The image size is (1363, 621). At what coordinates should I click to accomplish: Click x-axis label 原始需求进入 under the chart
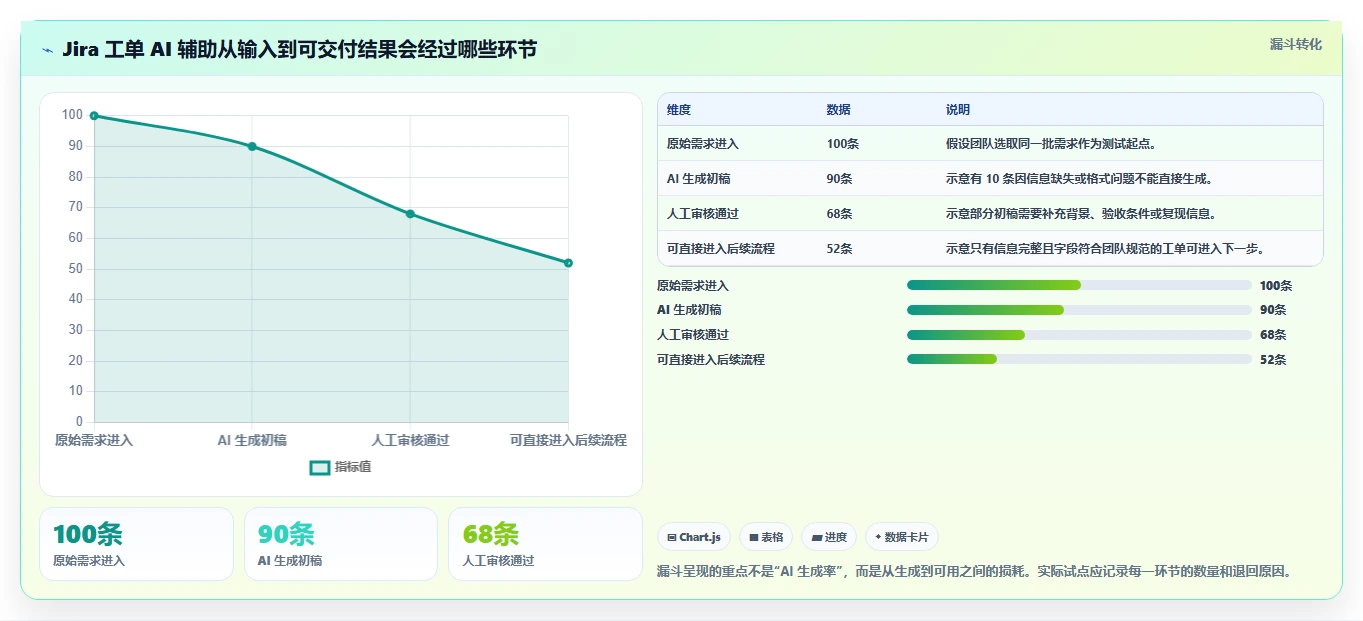coord(94,440)
